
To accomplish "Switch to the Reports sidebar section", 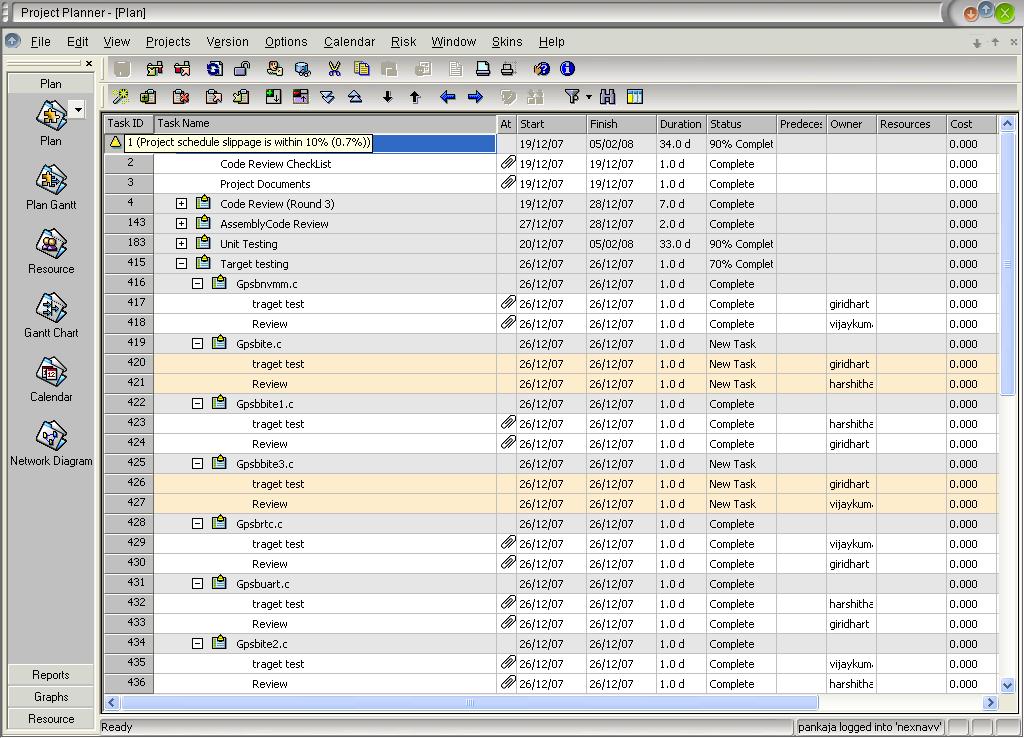I will pos(51,675).
